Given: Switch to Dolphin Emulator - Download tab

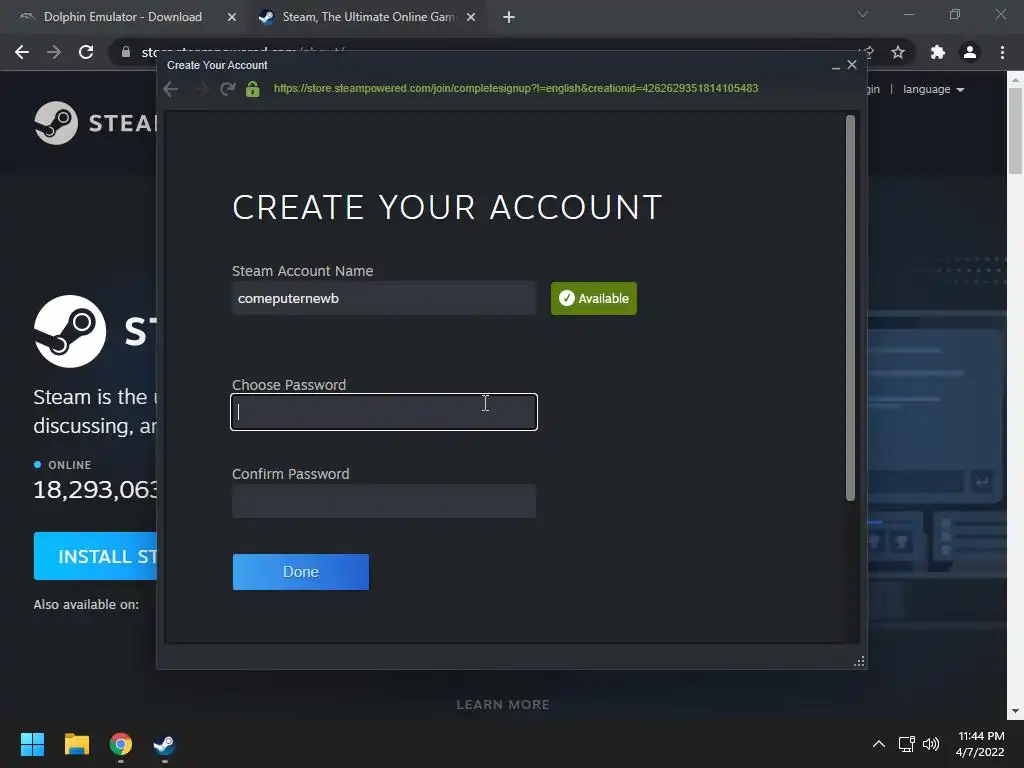Looking at the screenshot, I should (x=123, y=17).
